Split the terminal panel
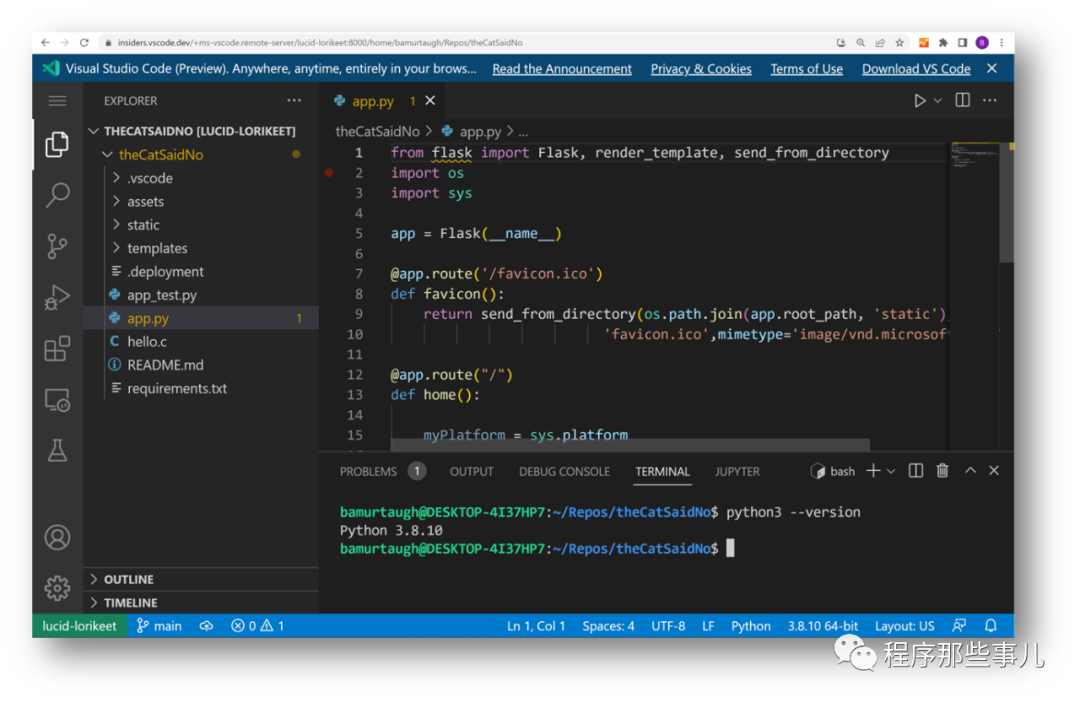The width and height of the screenshot is (1080, 703). coord(915,471)
